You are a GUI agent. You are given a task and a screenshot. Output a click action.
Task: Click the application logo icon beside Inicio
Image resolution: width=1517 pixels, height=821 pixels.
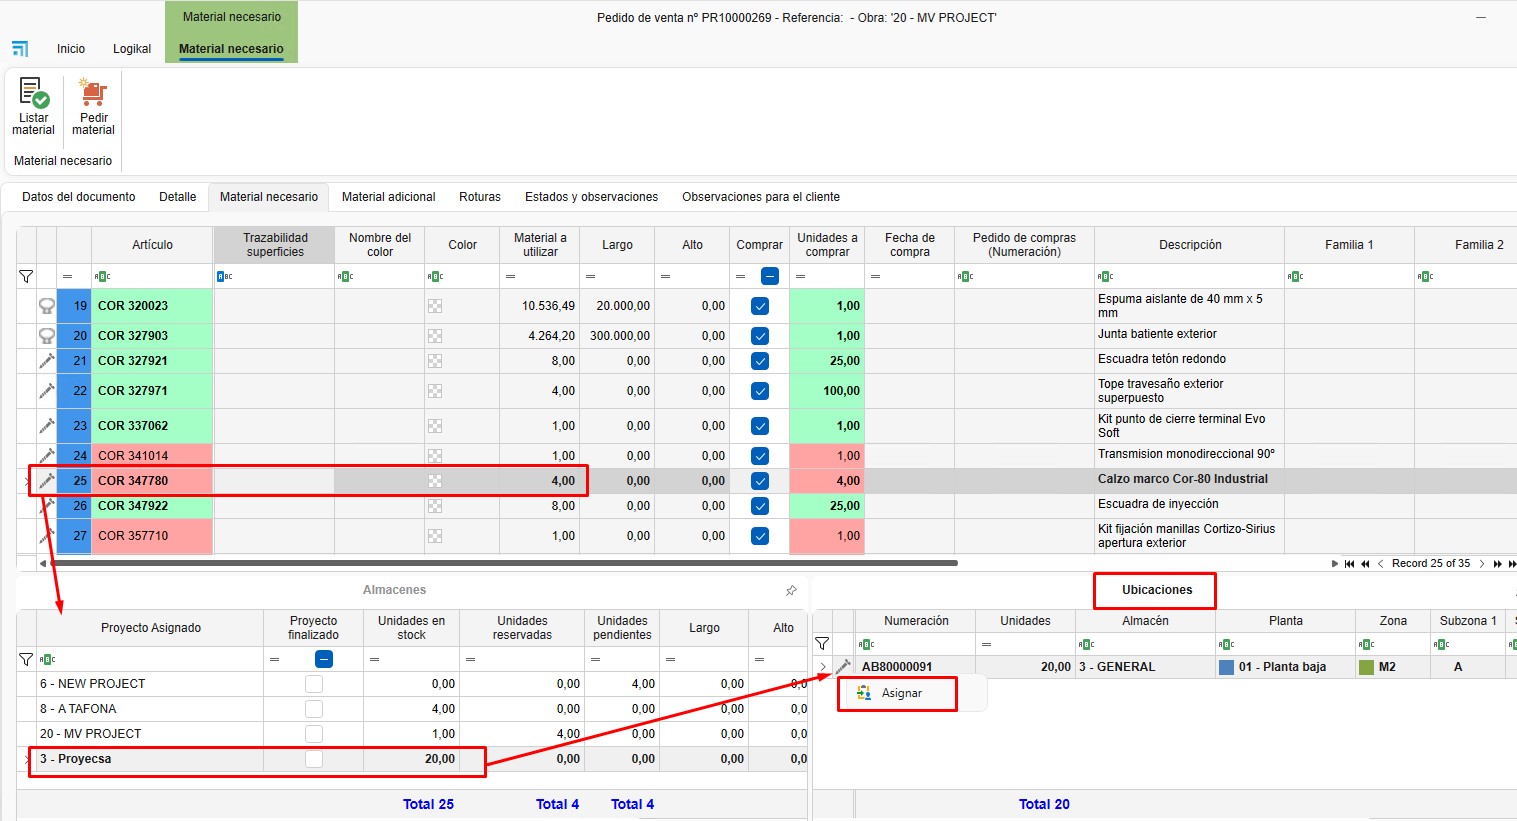[20, 48]
